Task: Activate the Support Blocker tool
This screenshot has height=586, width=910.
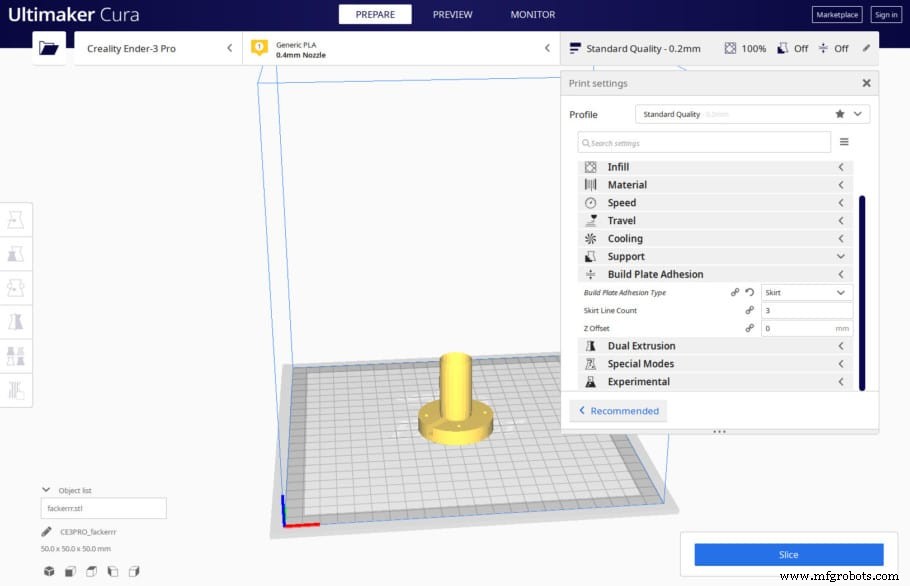Action: (x=15, y=390)
